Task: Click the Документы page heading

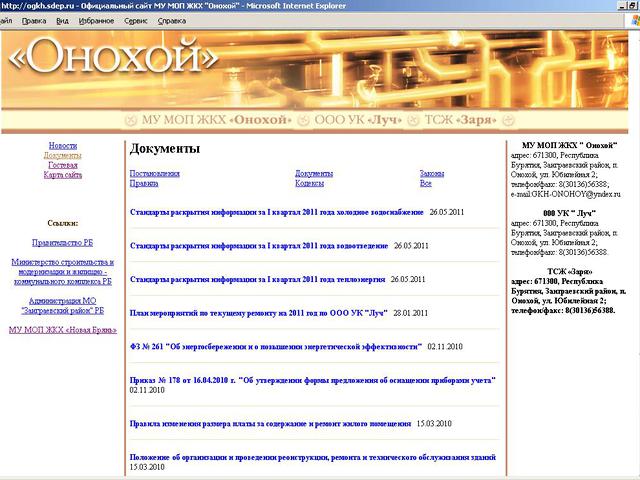Action: click(164, 149)
